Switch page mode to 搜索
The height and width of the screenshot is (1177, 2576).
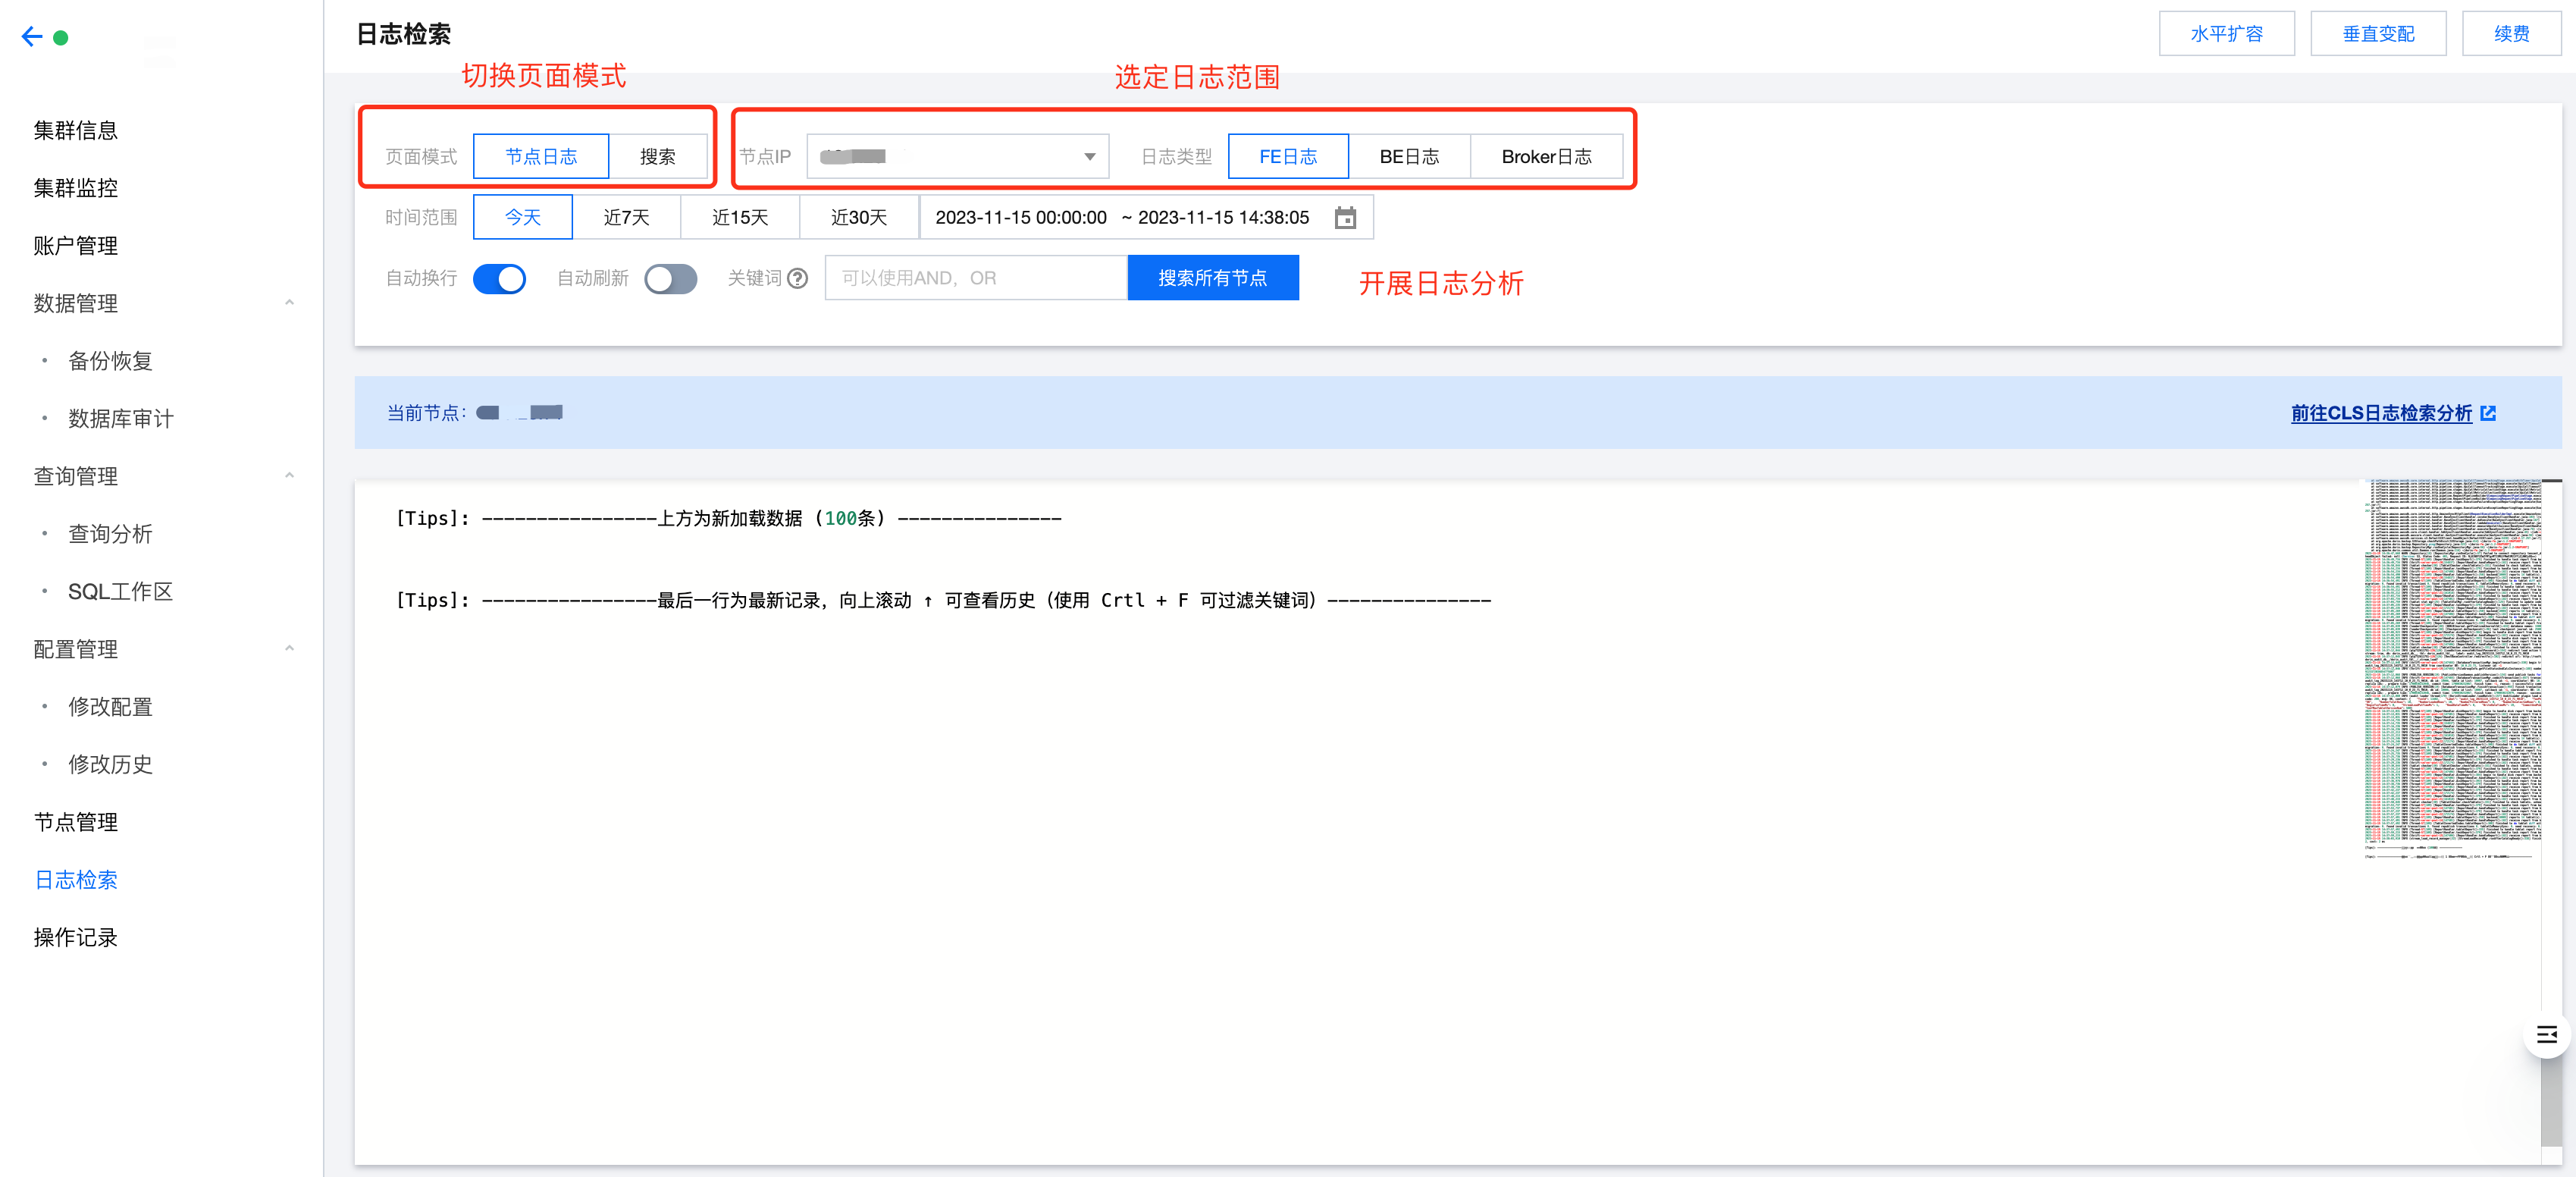coord(657,157)
